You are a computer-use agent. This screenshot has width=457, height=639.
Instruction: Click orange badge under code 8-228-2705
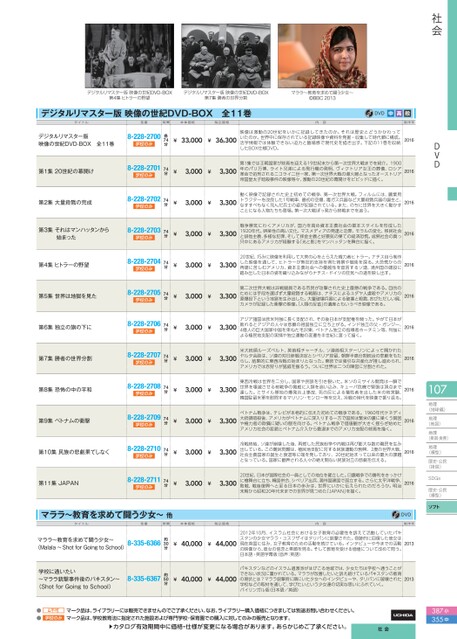coord(144,300)
